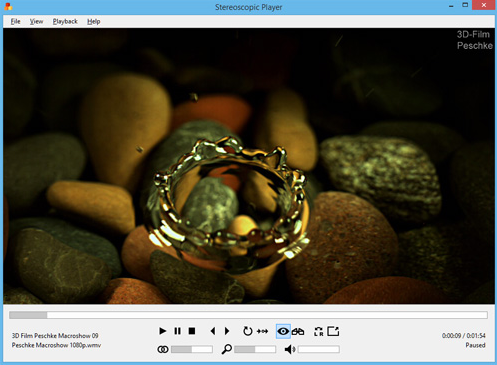Close the Stereoscopic Player window
497x365 pixels.
click(484, 5)
